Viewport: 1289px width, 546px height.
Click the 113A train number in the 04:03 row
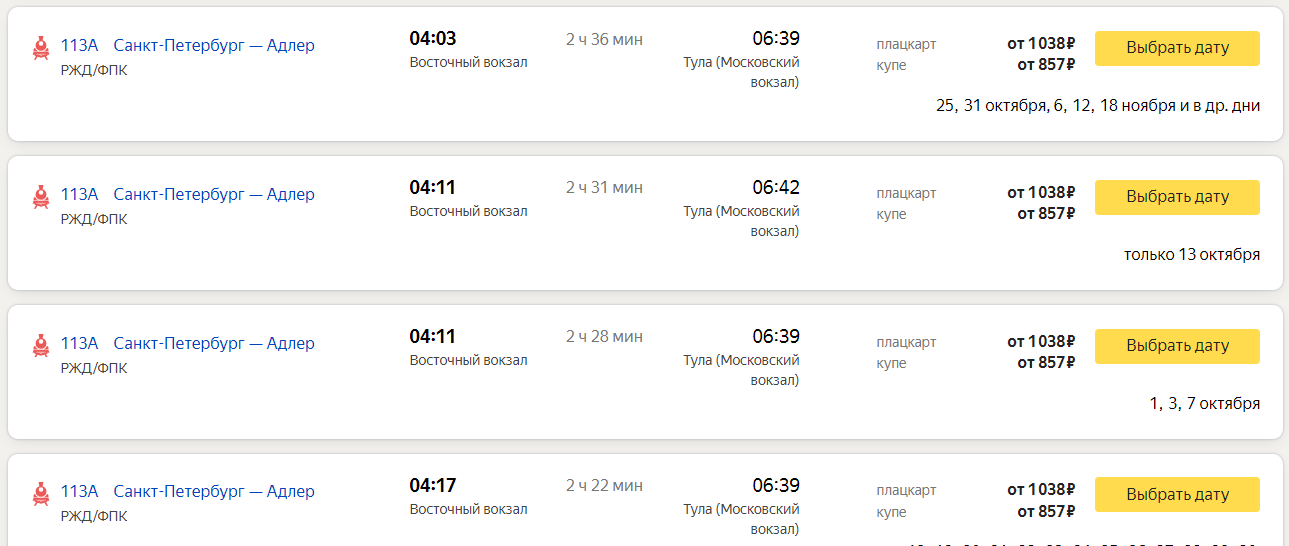click(x=79, y=45)
